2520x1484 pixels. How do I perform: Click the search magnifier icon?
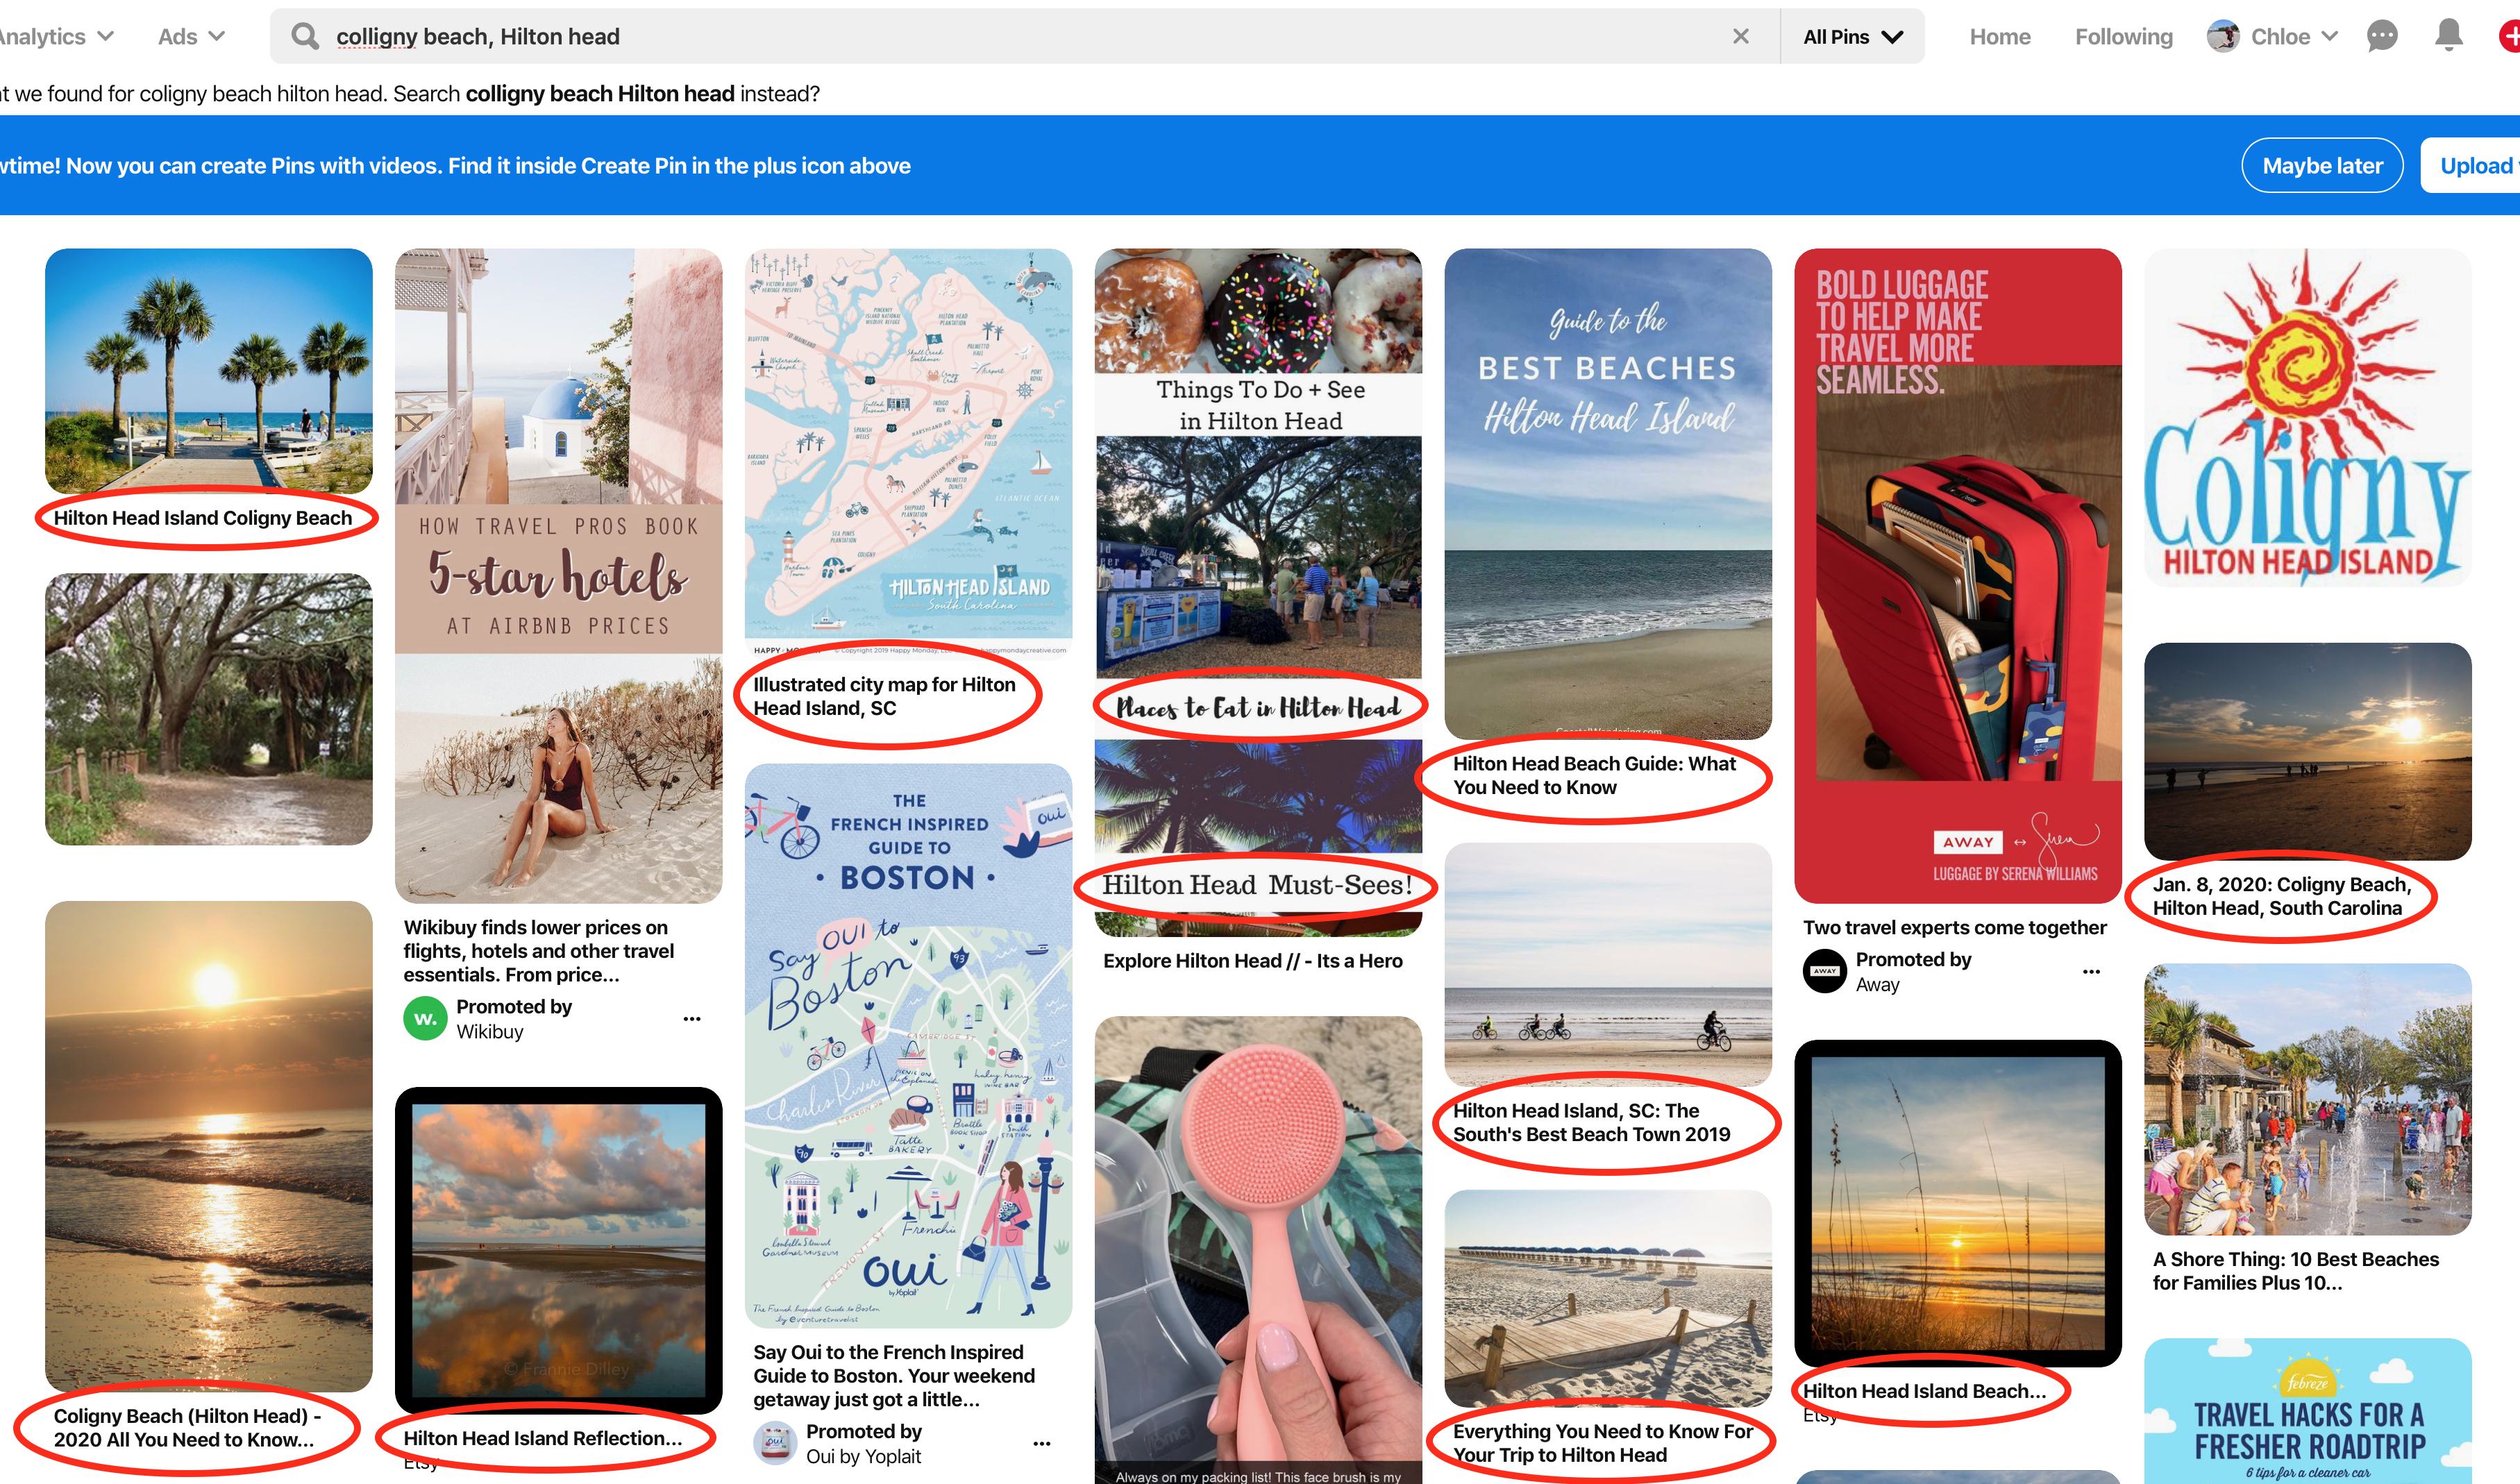305,37
